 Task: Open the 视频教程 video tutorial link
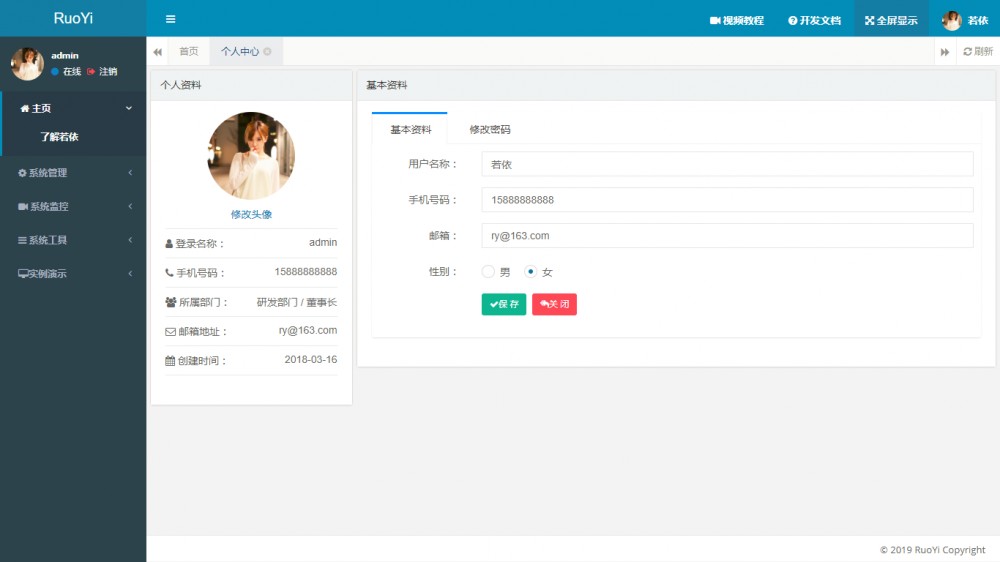coord(737,20)
